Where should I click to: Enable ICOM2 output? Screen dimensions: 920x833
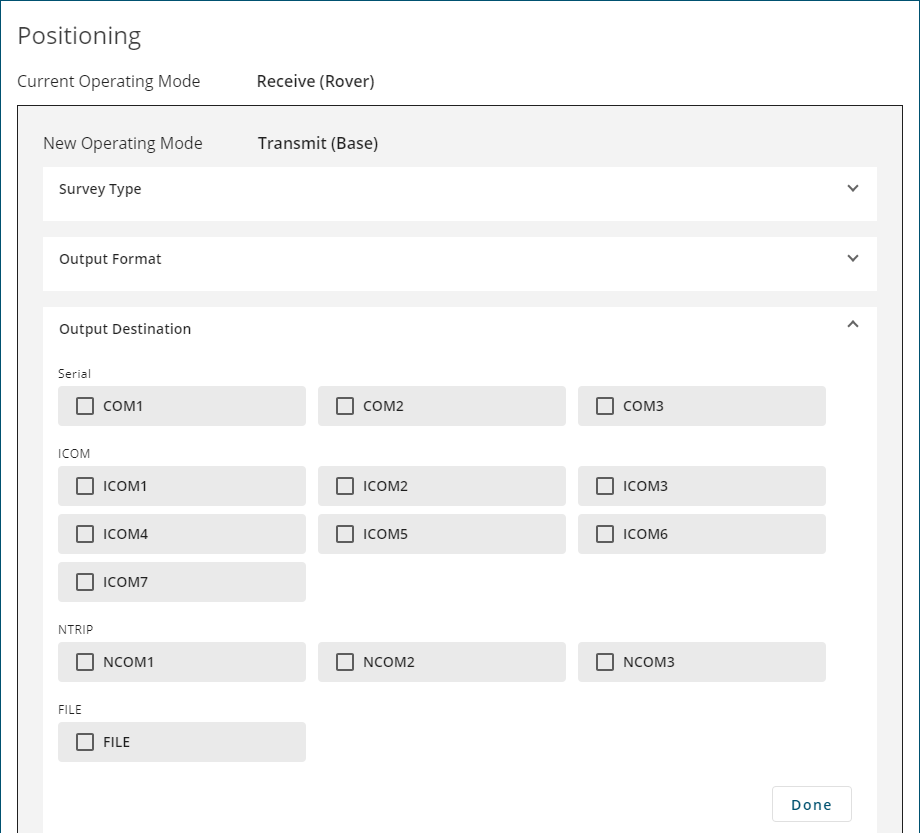[x=345, y=486]
